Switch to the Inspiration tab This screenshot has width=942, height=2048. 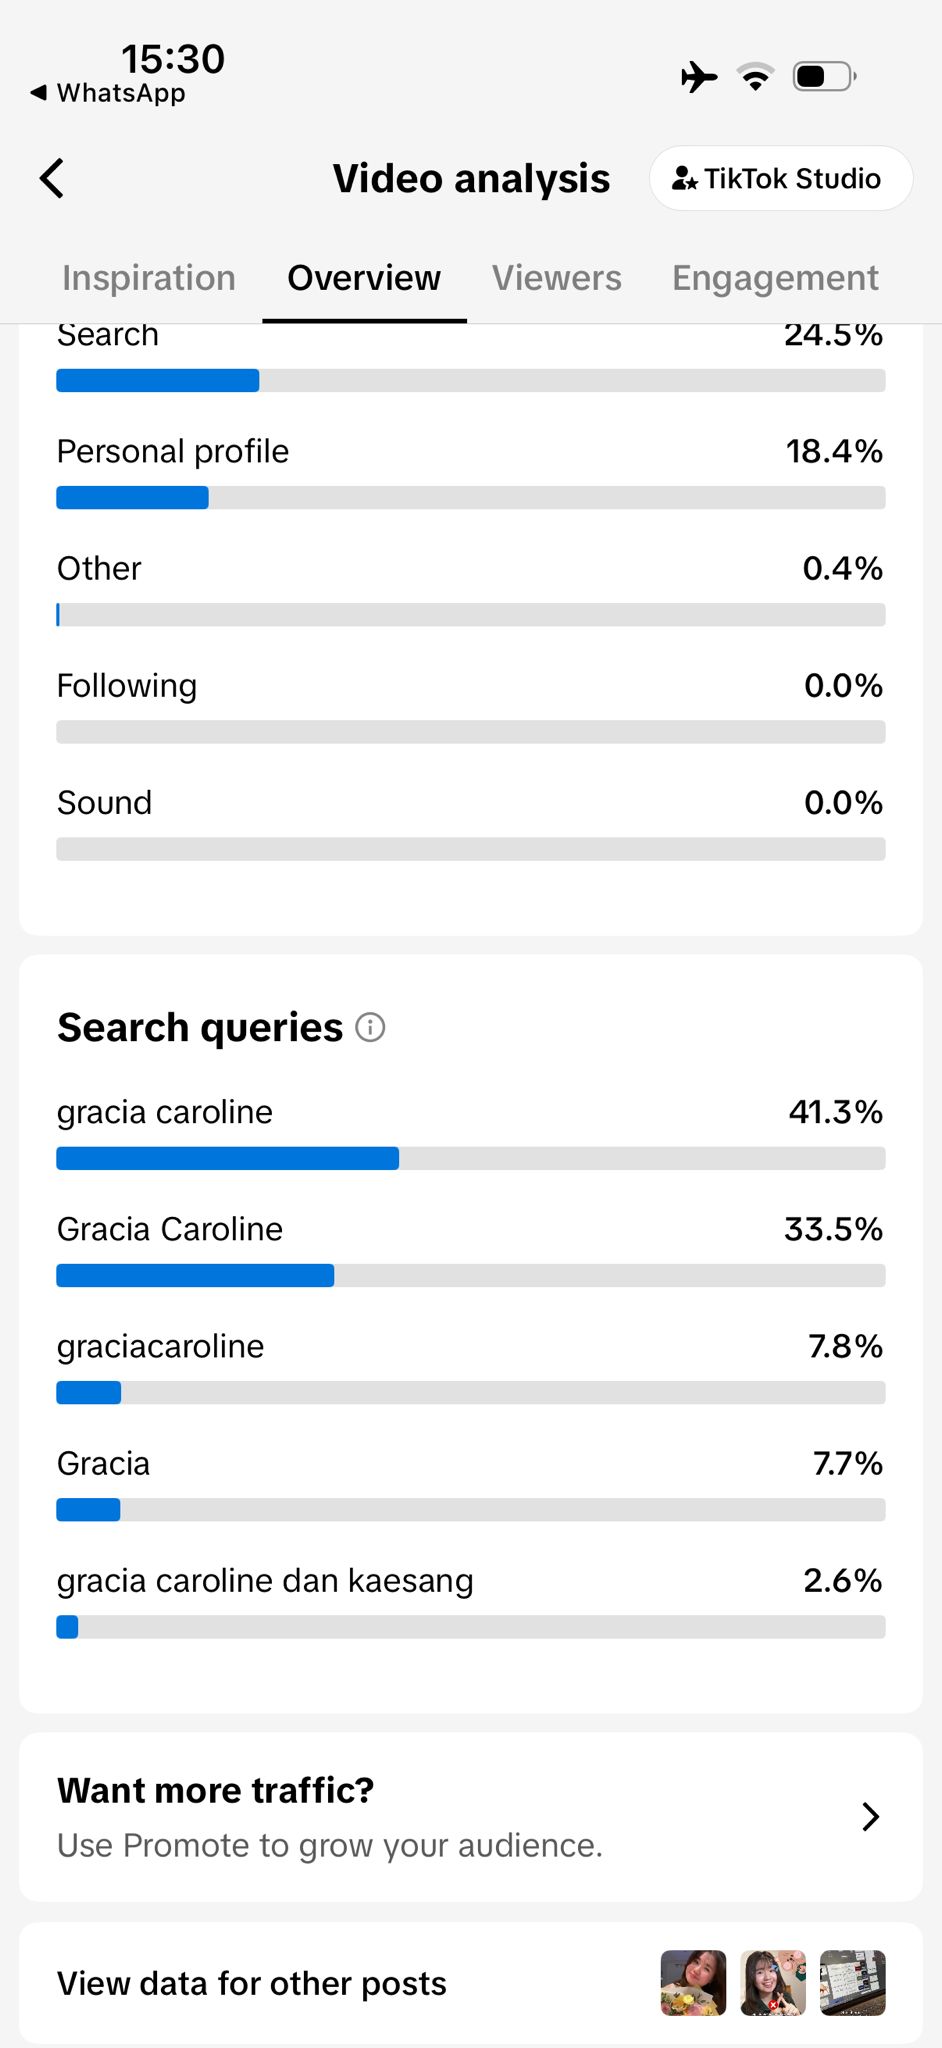149,278
